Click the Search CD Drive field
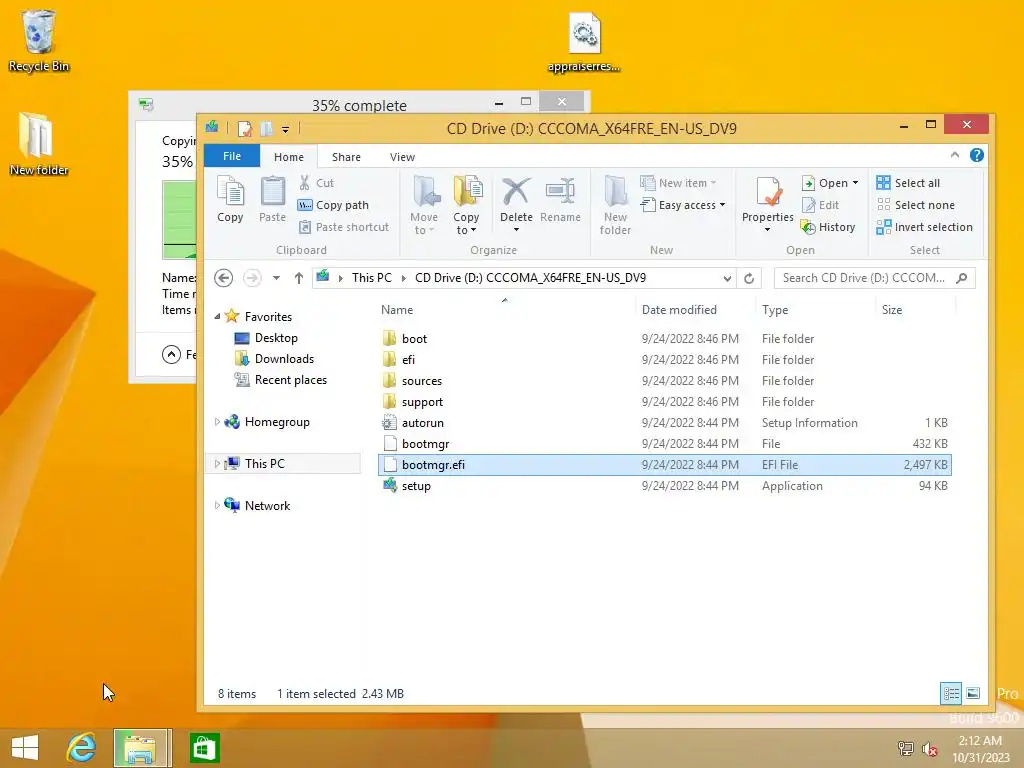 coord(874,278)
